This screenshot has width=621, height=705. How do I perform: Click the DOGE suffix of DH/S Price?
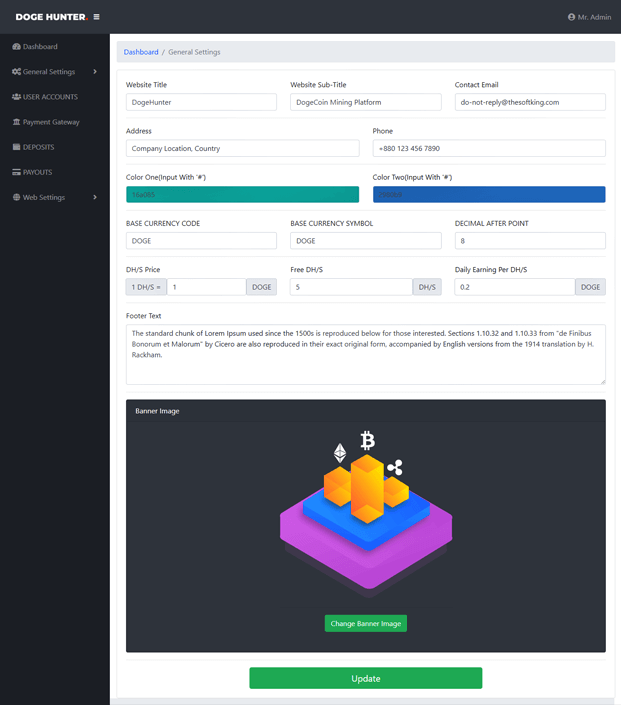[262, 287]
